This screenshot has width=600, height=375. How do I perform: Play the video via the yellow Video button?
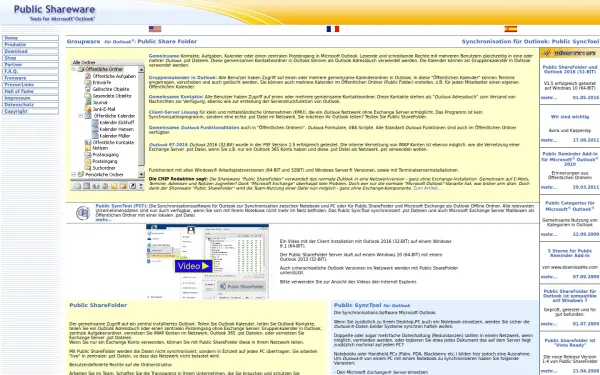click(194, 266)
